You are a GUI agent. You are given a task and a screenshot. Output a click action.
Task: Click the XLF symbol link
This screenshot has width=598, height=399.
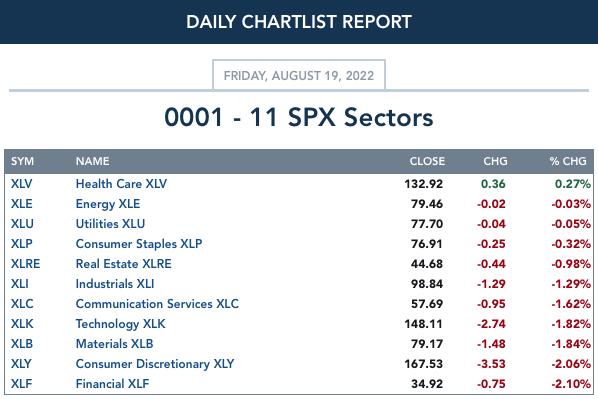(21, 384)
